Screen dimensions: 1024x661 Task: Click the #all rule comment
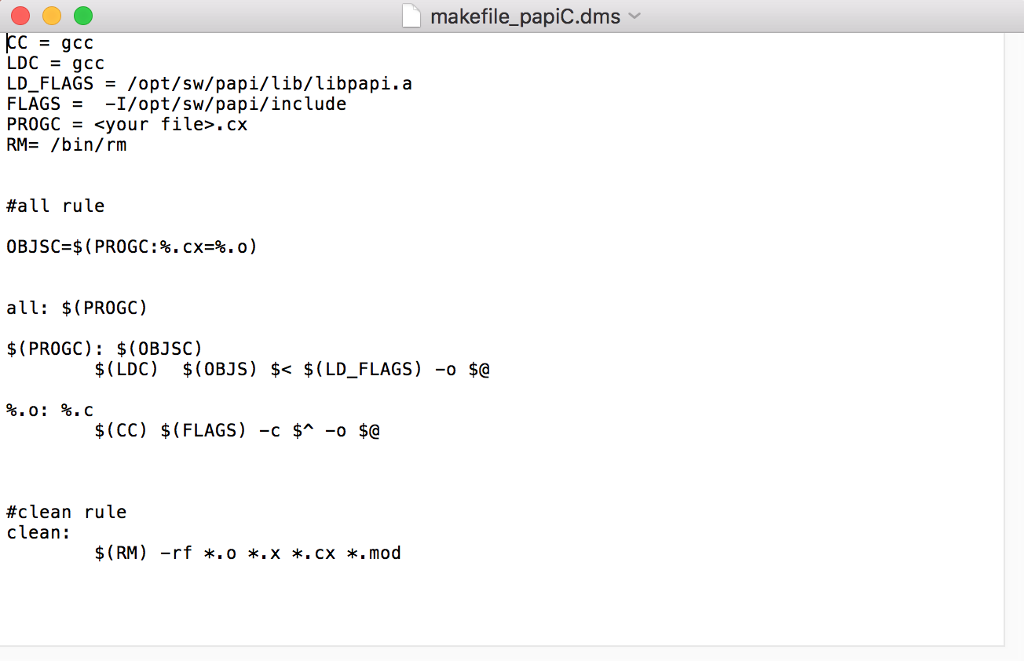[55, 205]
